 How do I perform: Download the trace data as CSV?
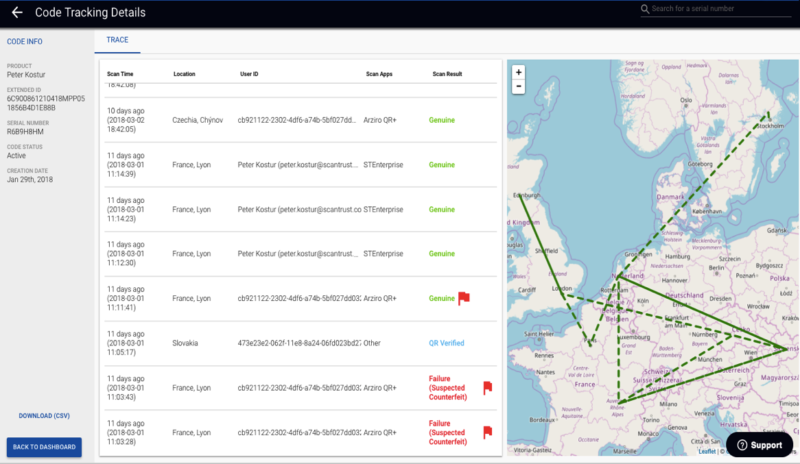44,415
